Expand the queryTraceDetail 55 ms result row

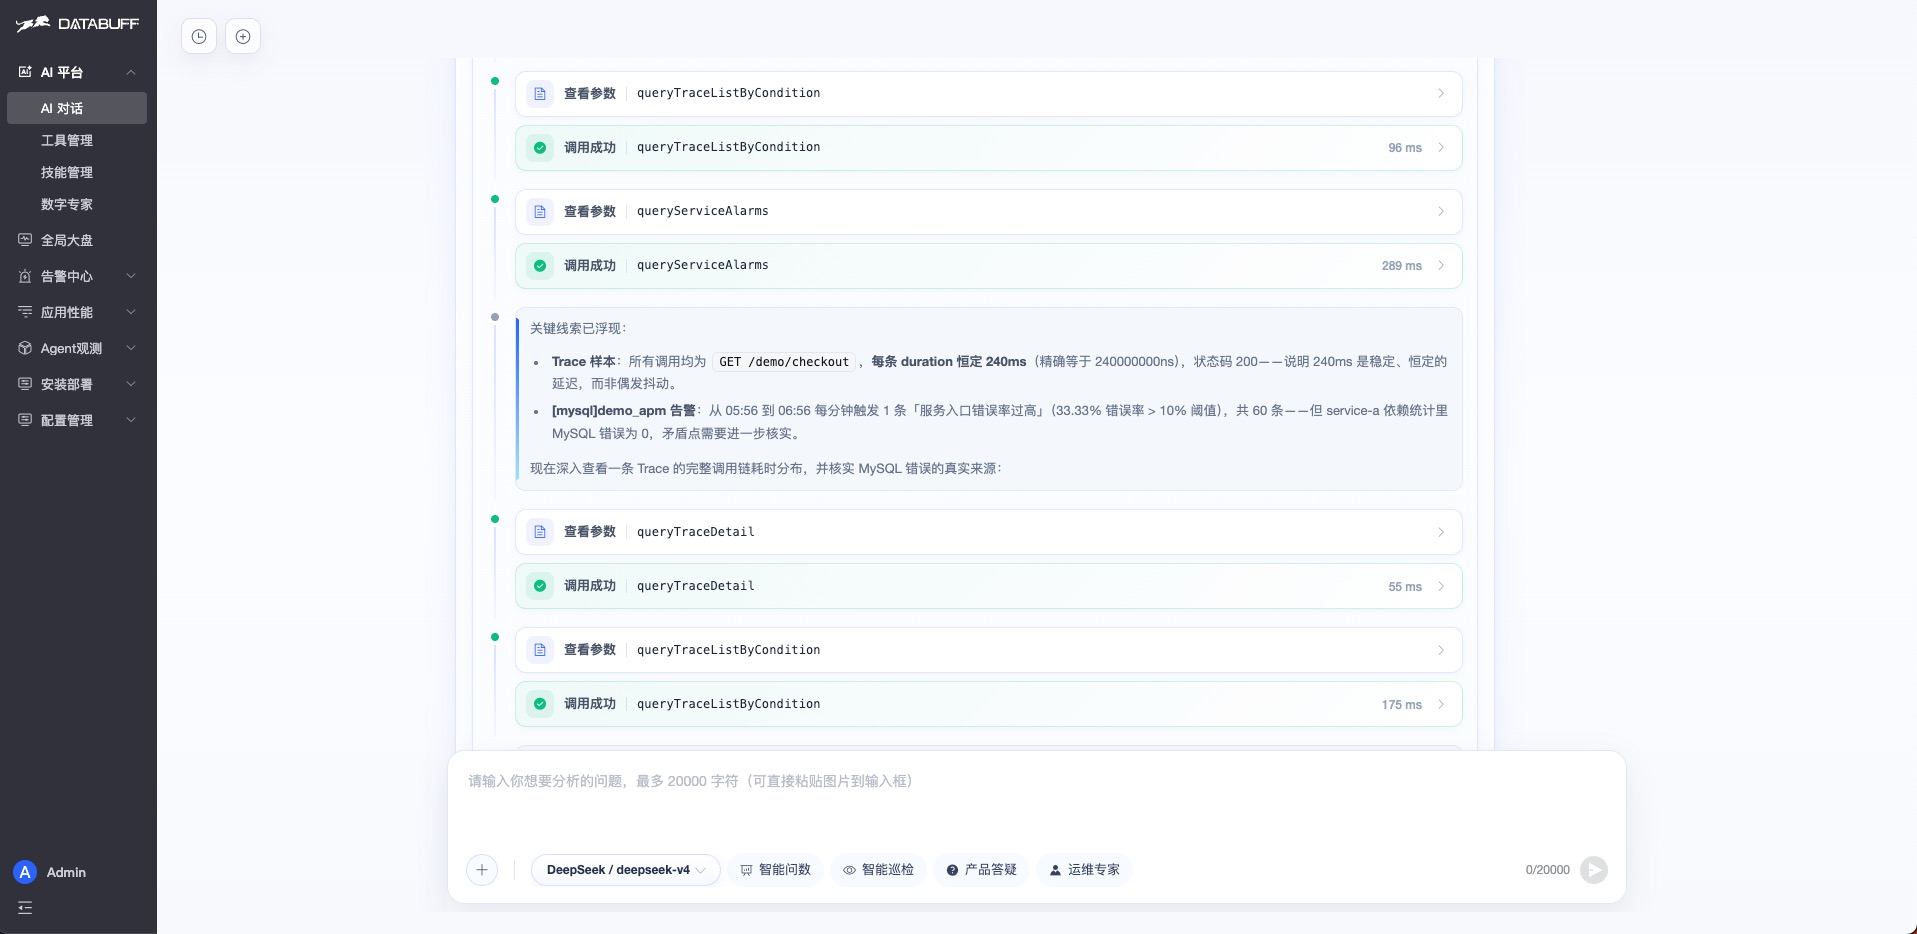(x=988, y=586)
